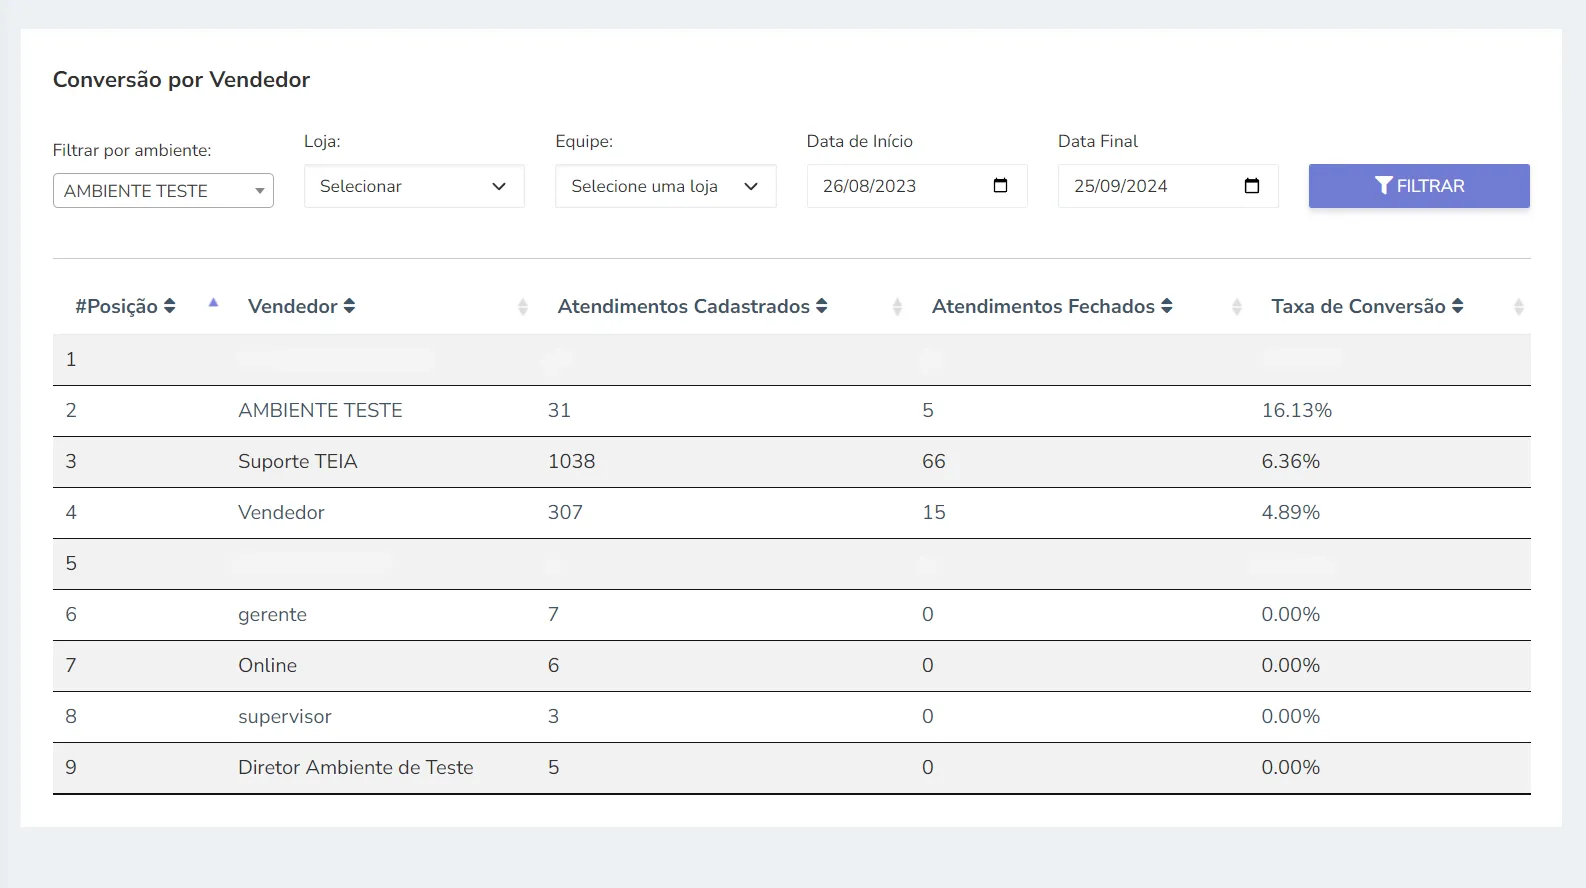
Task: Click gray sort arrows right of Atendimentos Cadastrados
Action: click(897, 307)
